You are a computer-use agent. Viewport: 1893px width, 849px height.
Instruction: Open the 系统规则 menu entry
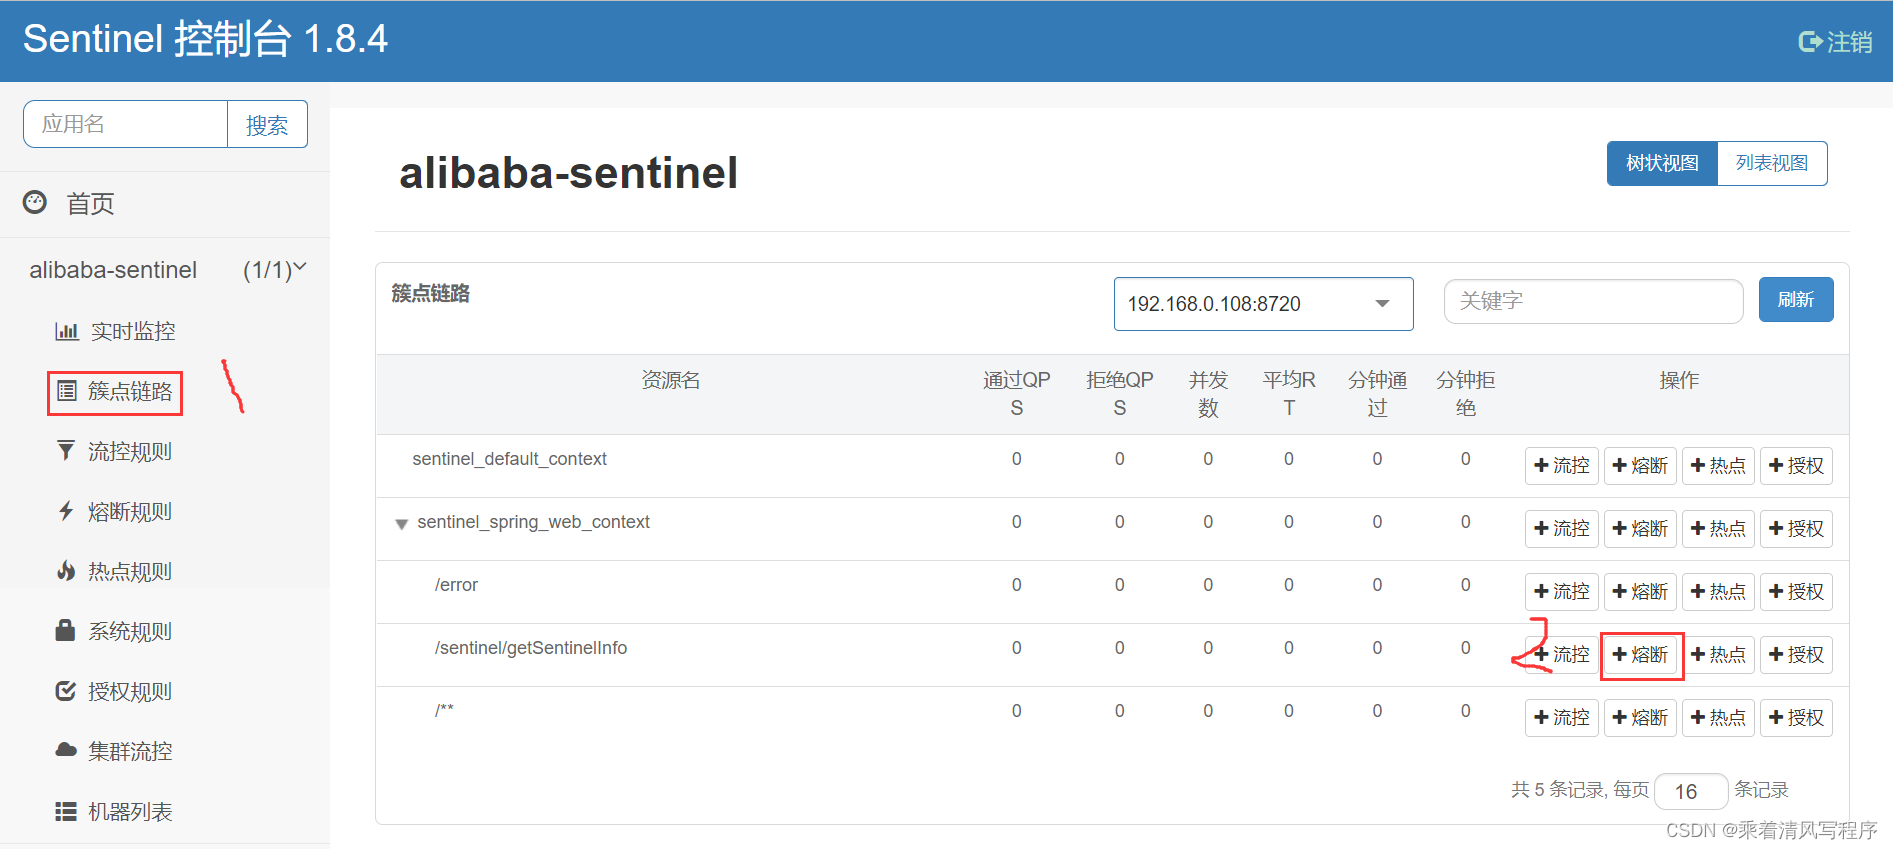(x=130, y=631)
